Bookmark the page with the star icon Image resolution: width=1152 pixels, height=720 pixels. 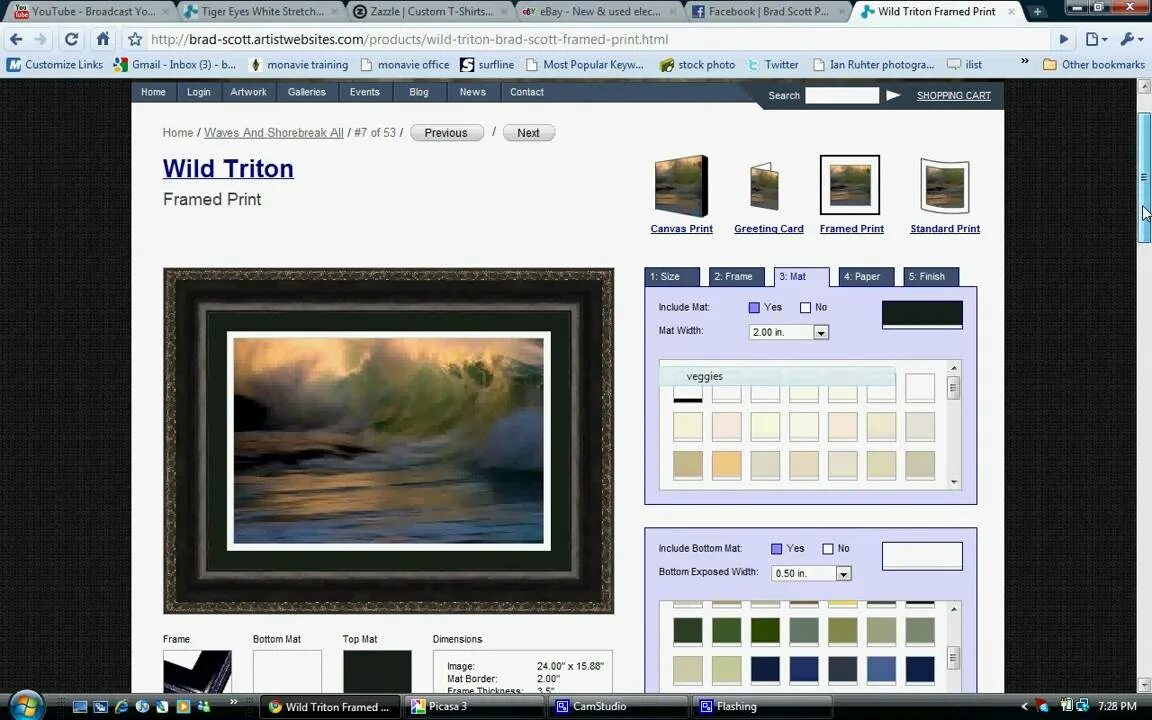(135, 40)
